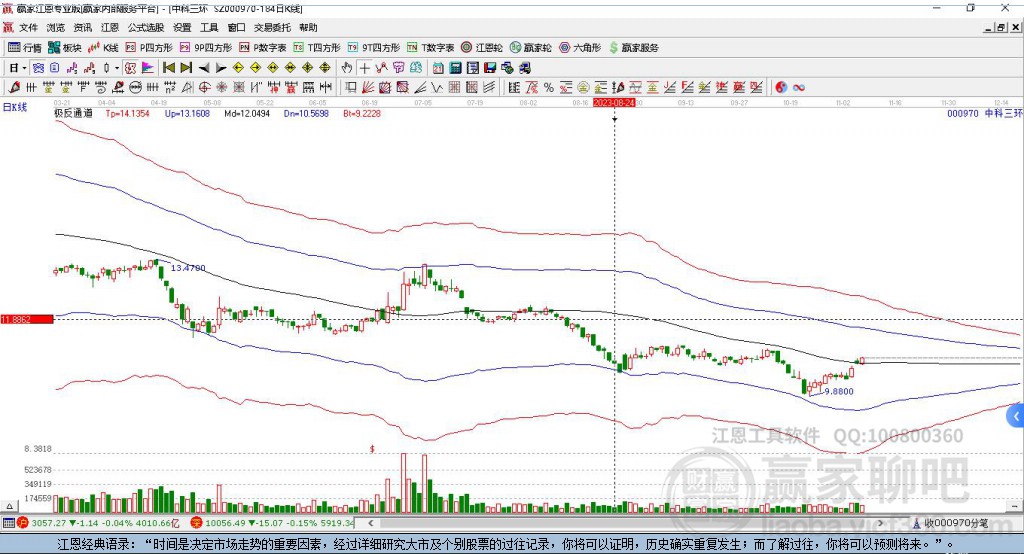Viewport: 1024px width, 554px height.
Task: Click the 000970 stock code label
Action: click(x=963, y=113)
